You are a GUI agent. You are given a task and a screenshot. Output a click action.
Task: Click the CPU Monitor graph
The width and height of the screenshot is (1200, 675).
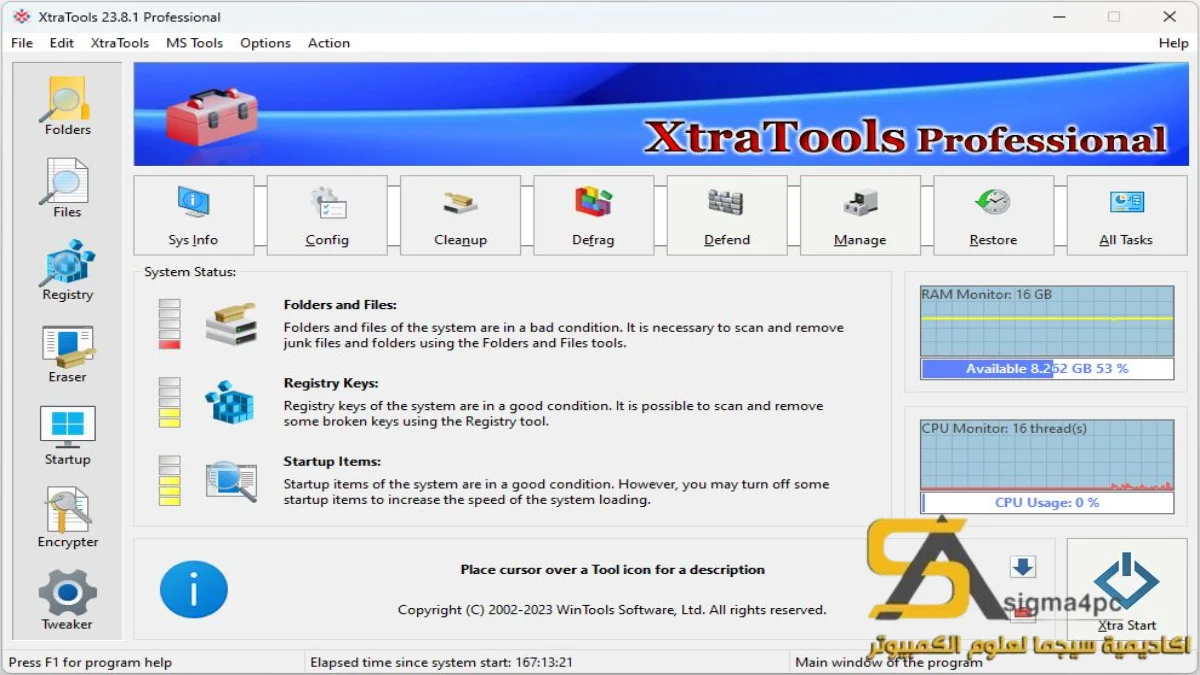[1047, 455]
